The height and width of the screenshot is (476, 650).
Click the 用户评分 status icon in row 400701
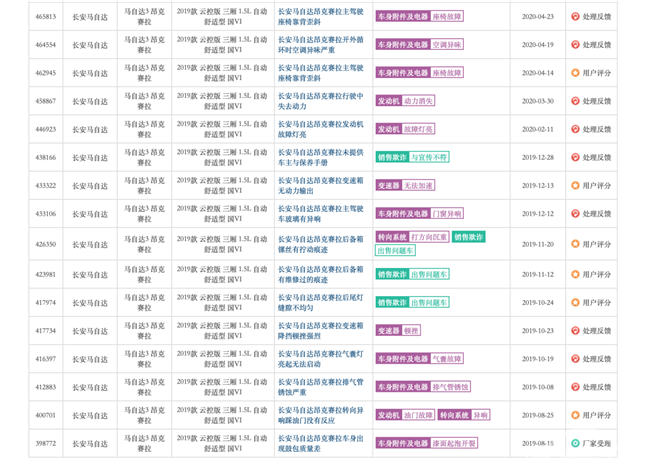575,415
